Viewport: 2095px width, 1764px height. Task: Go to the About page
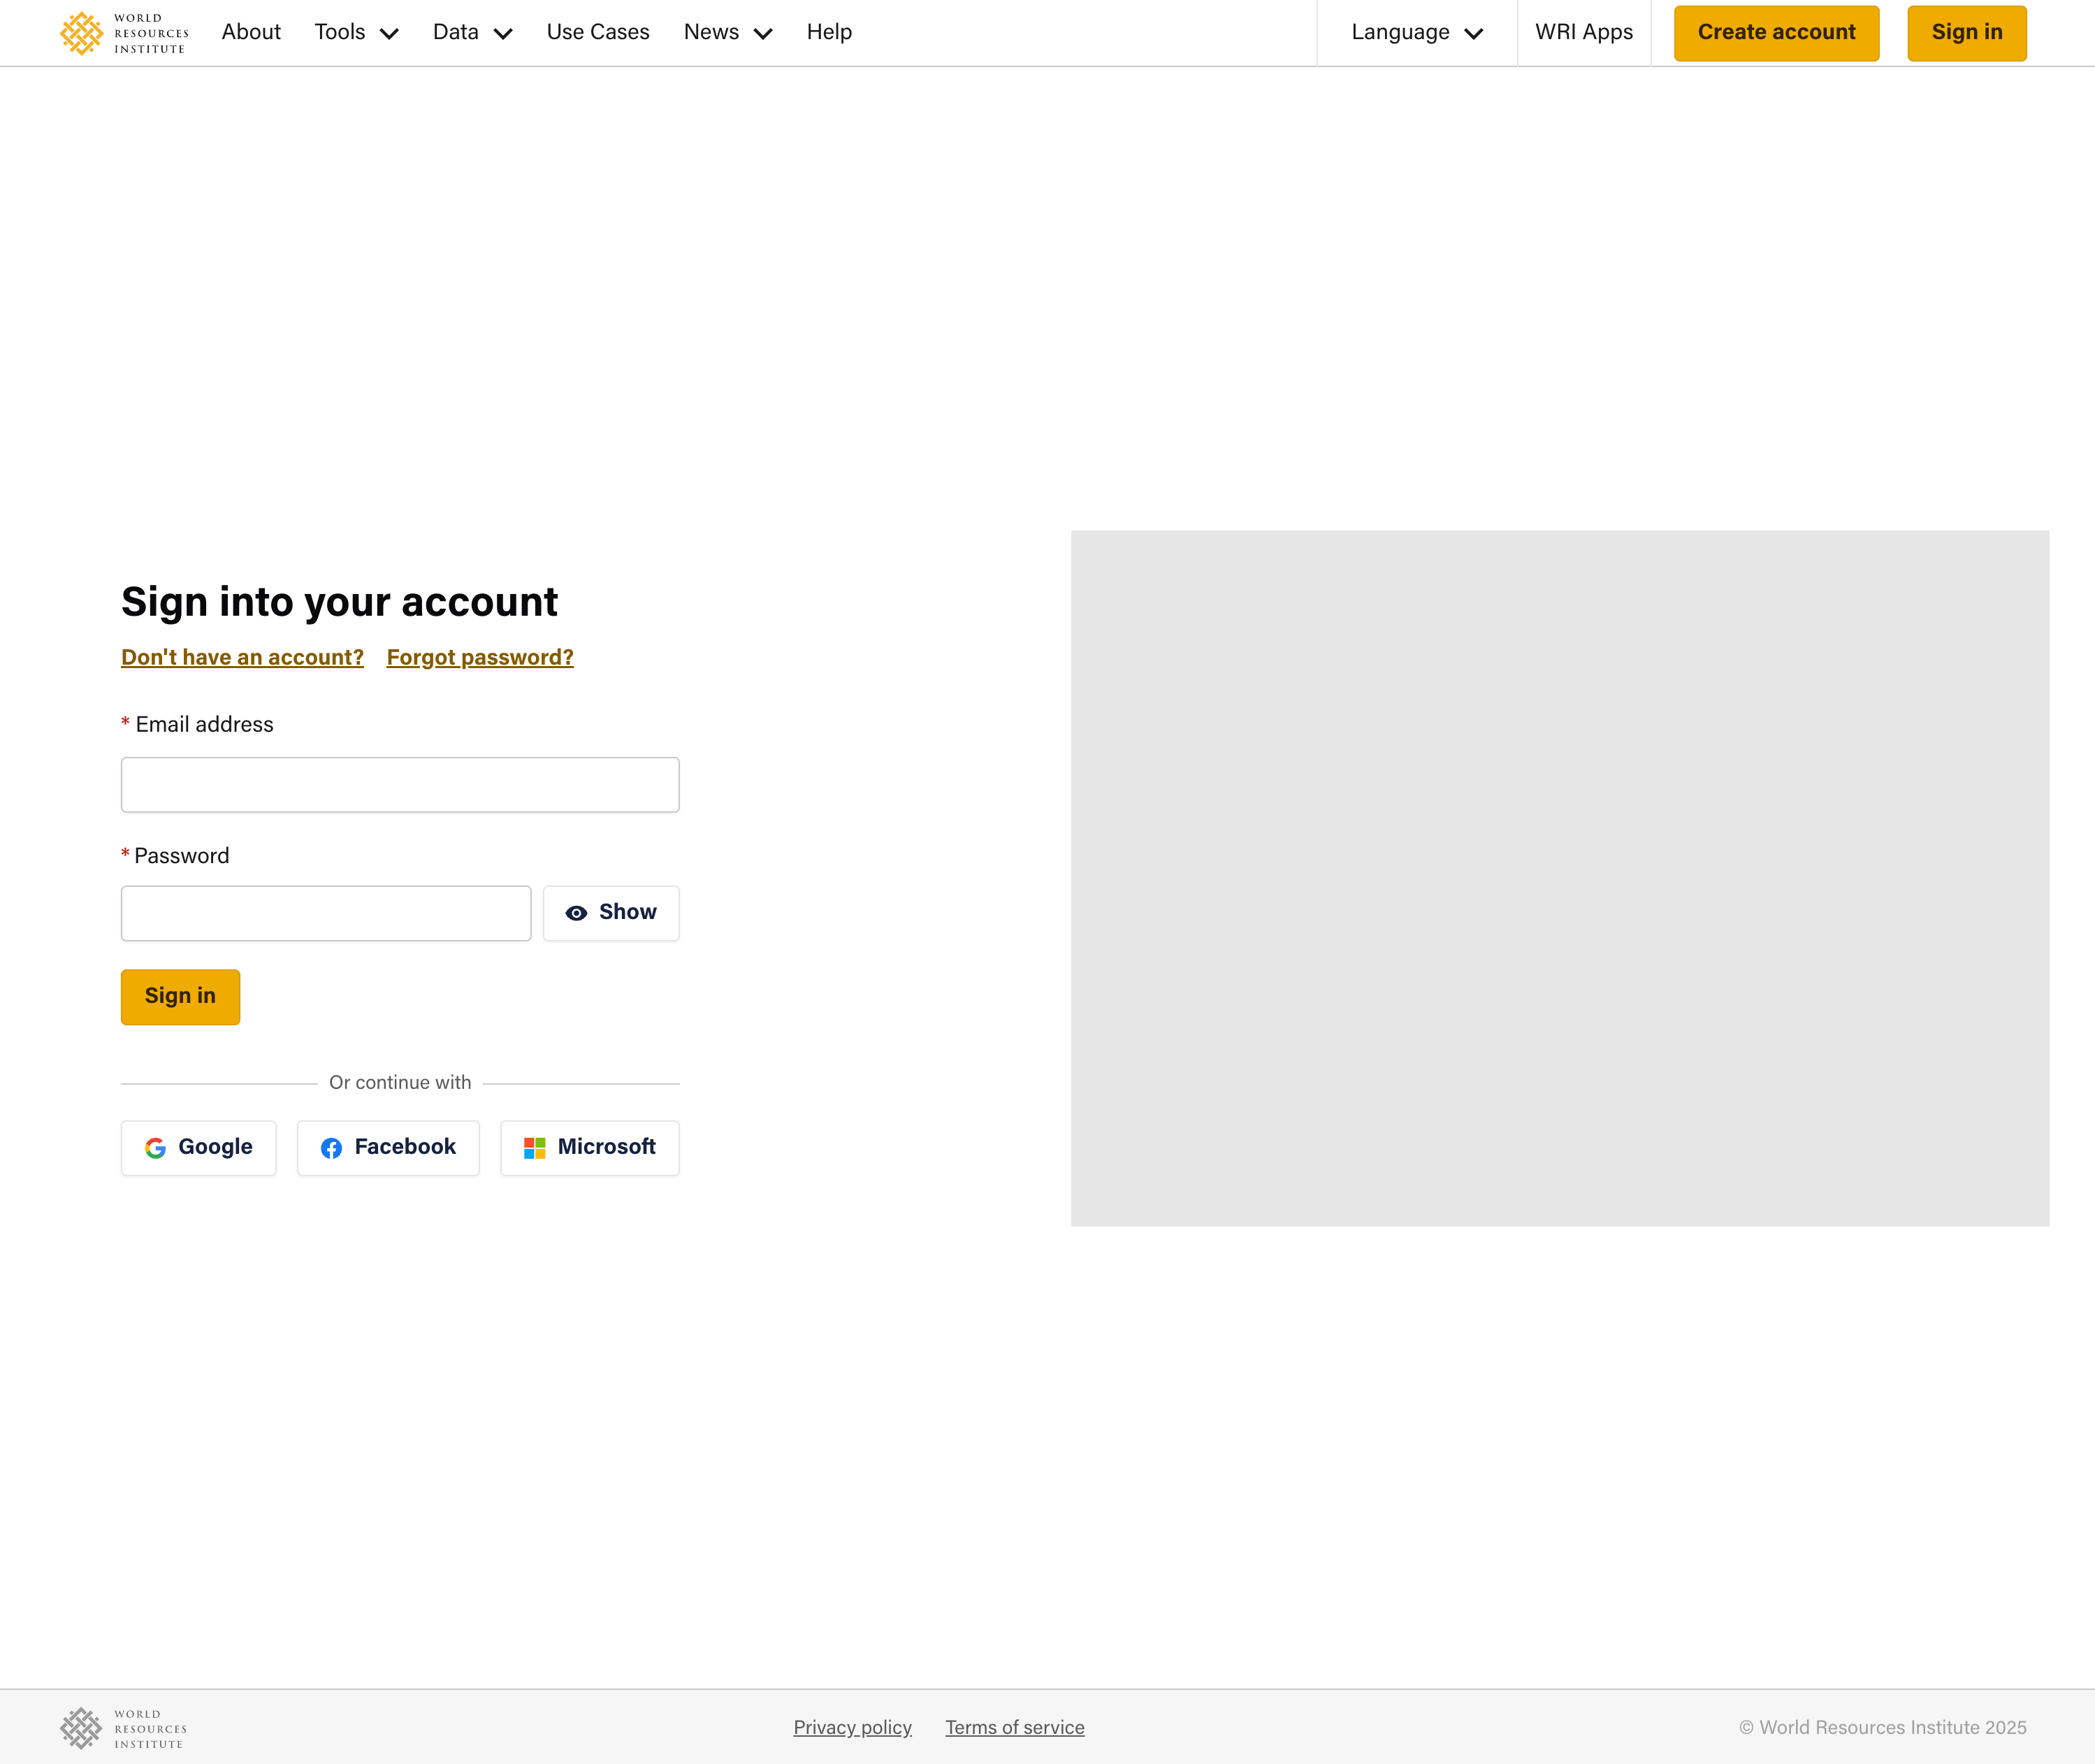point(251,33)
